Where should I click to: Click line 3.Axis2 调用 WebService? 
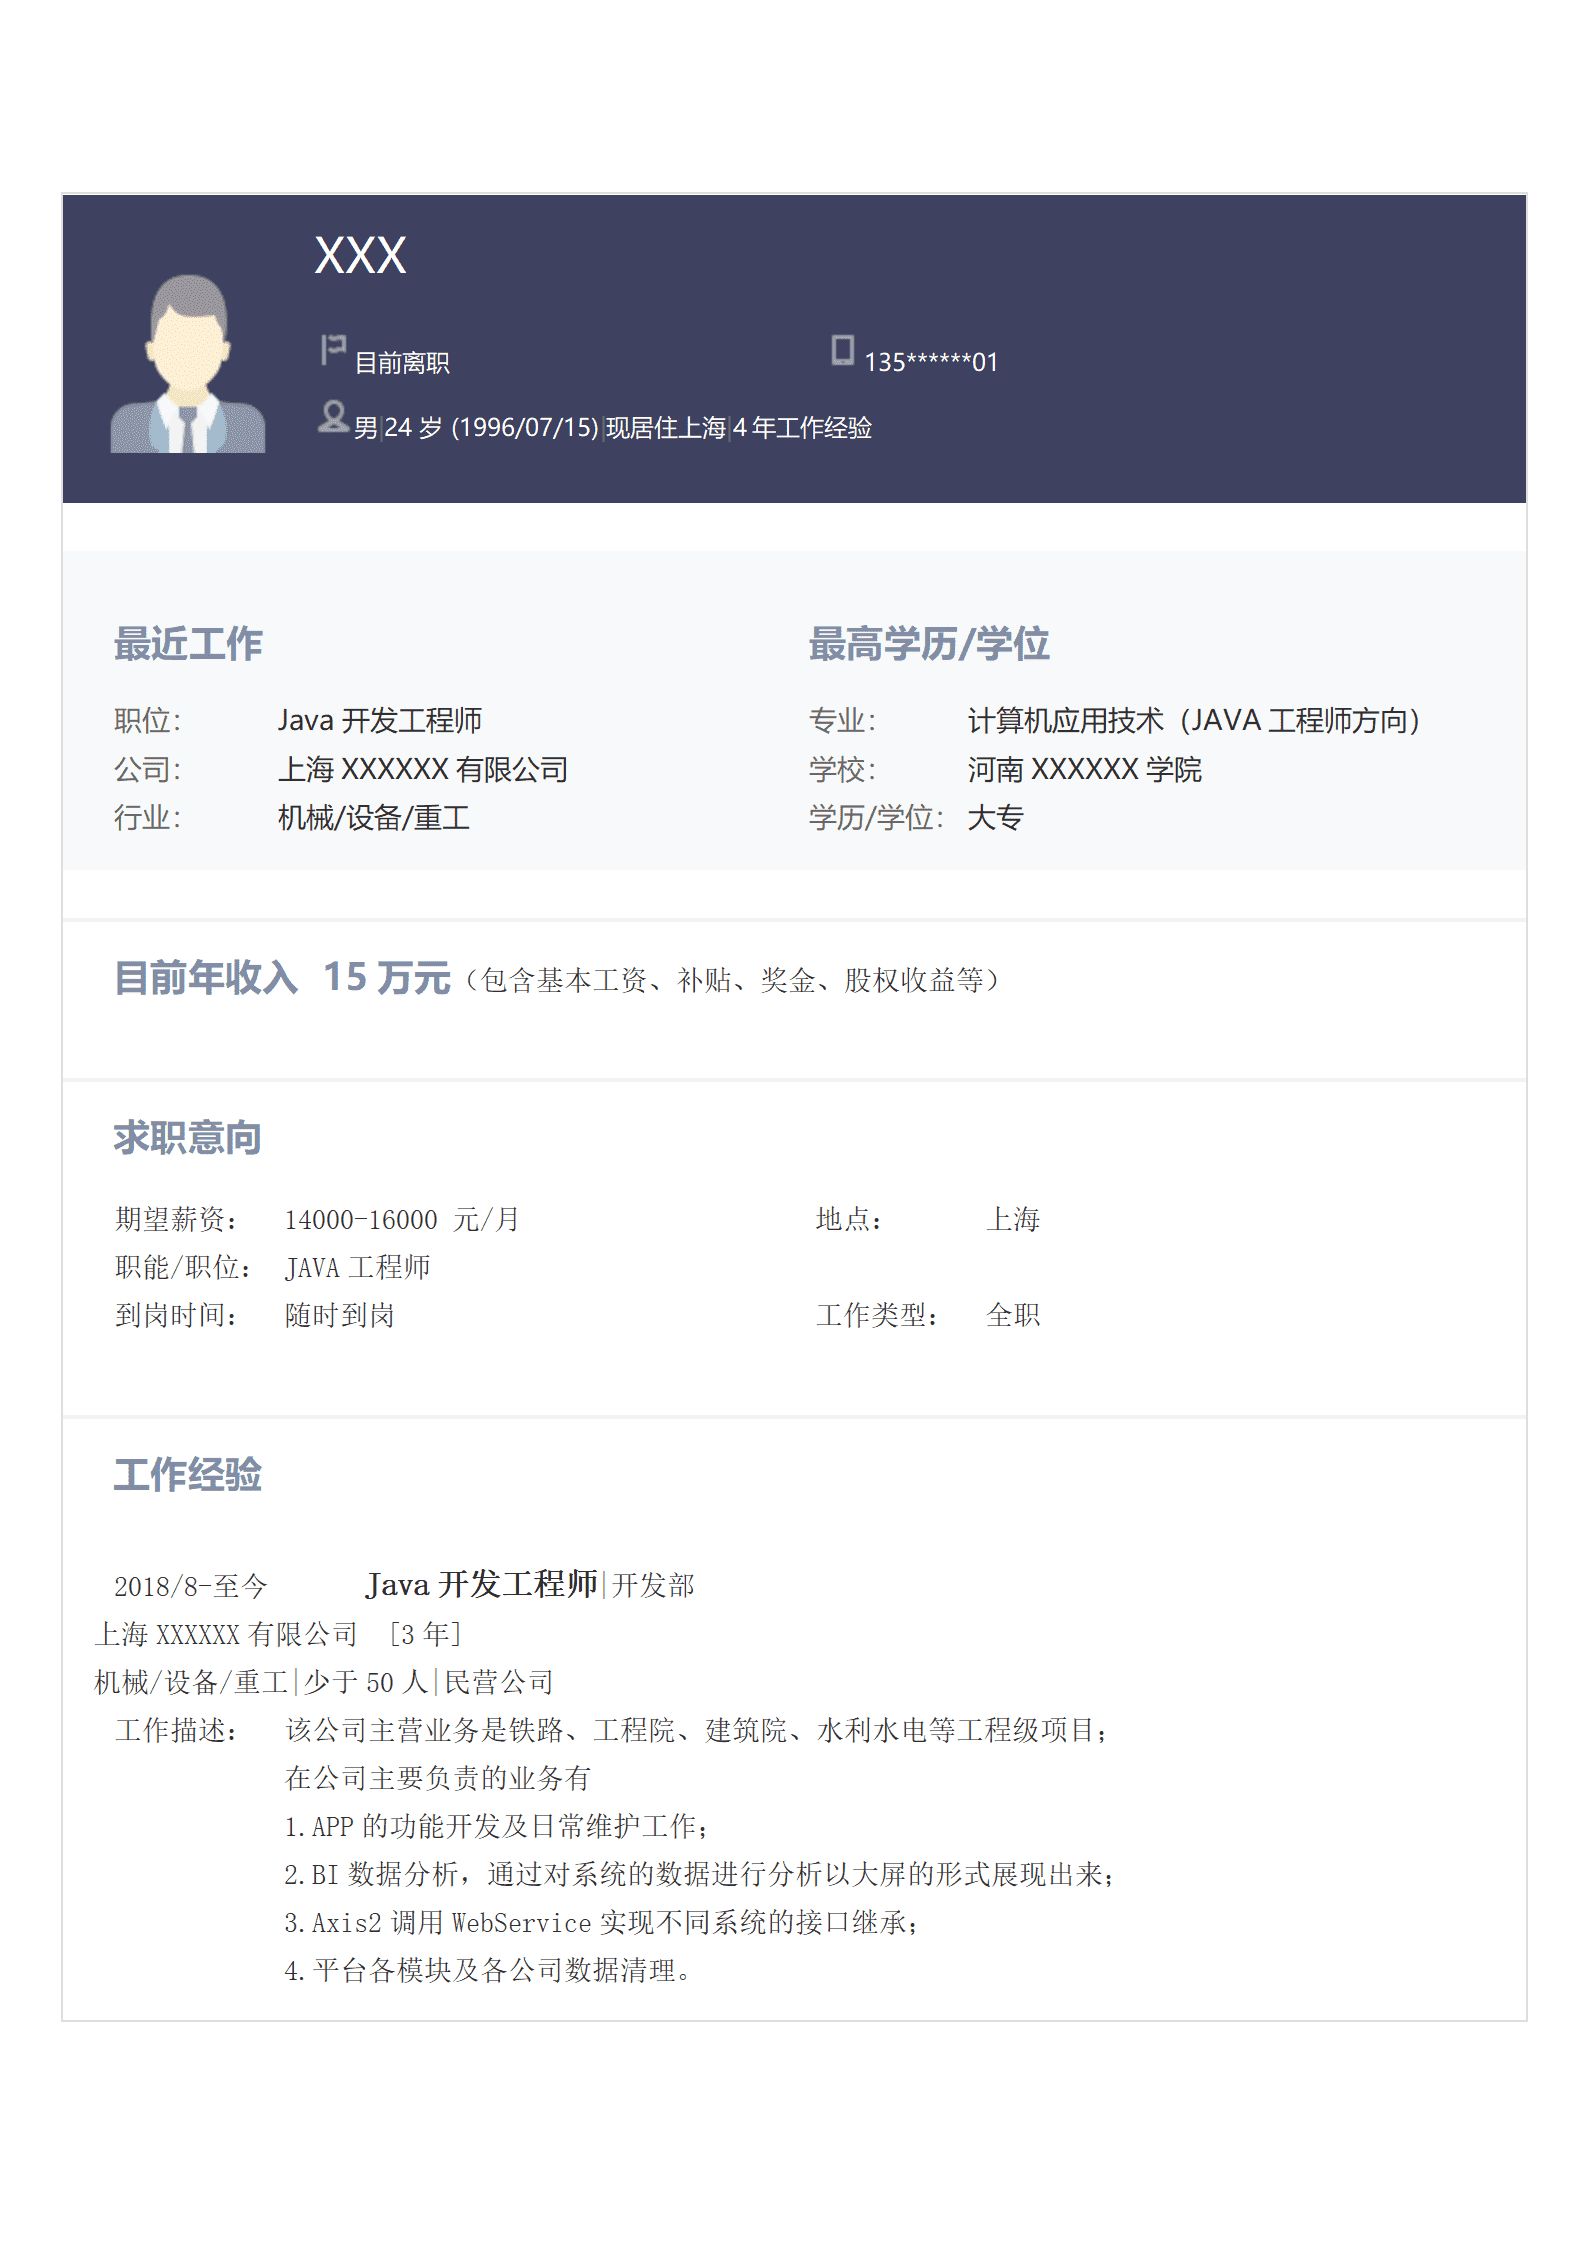[x=601, y=1922]
